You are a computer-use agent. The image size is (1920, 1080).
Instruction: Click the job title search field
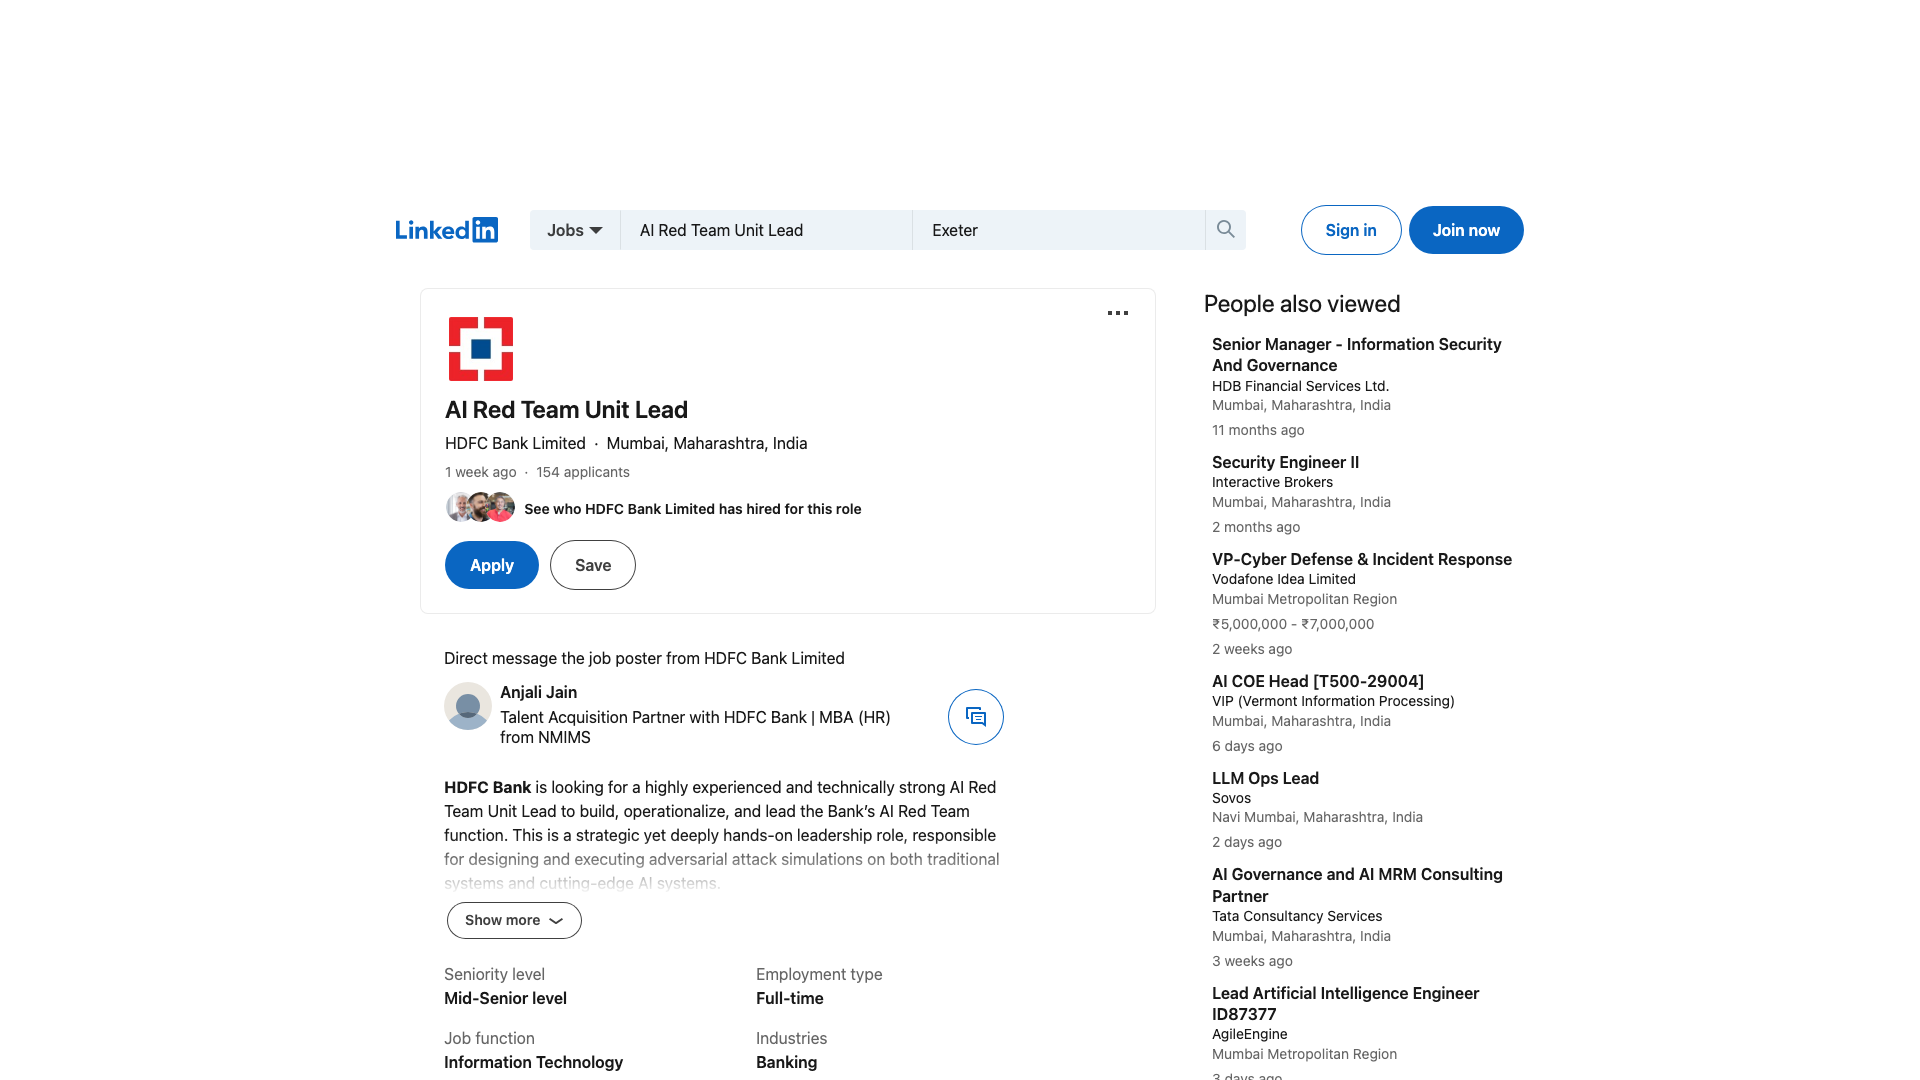766,230
